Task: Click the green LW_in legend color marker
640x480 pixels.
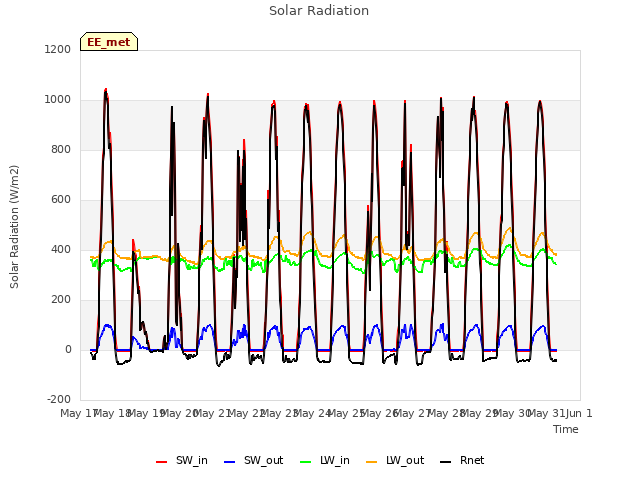Action: tap(306, 462)
